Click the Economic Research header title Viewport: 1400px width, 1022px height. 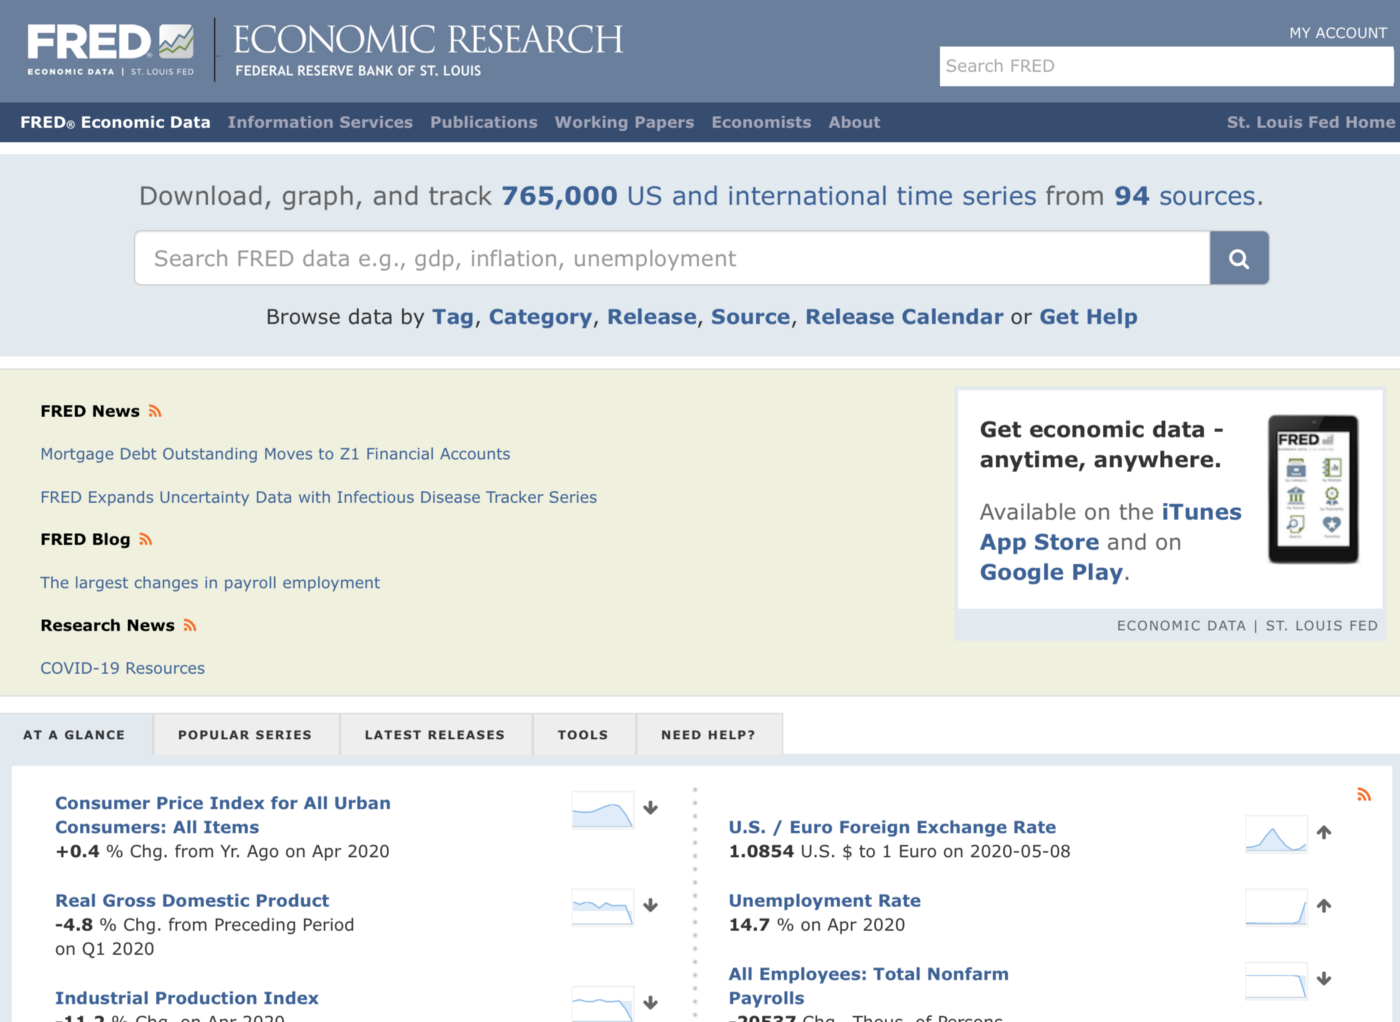[428, 40]
